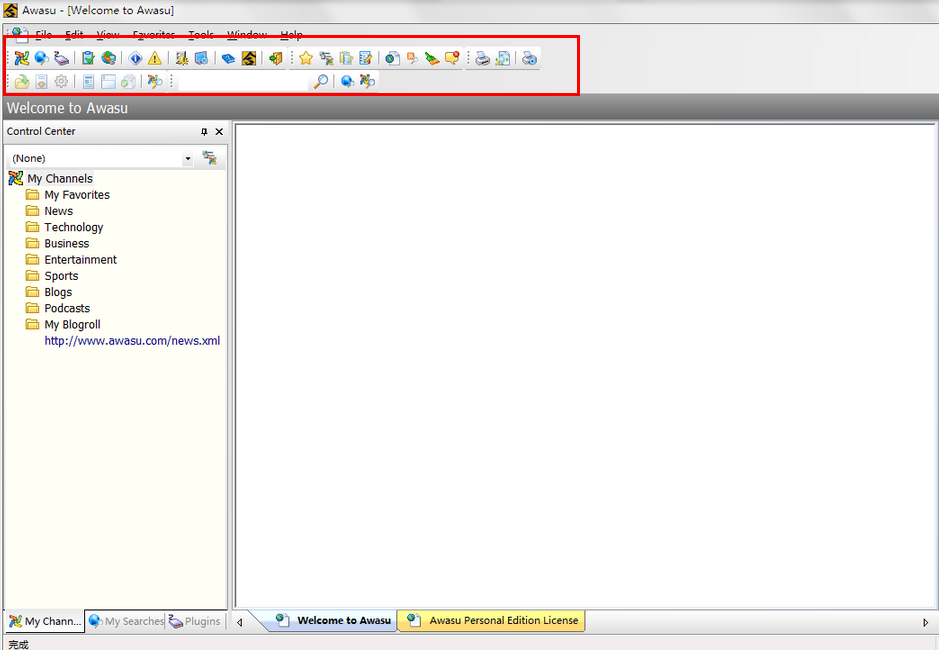Screen dimensions: 939x650
Task: Click inside the toolbar search input field
Action: tap(244, 81)
